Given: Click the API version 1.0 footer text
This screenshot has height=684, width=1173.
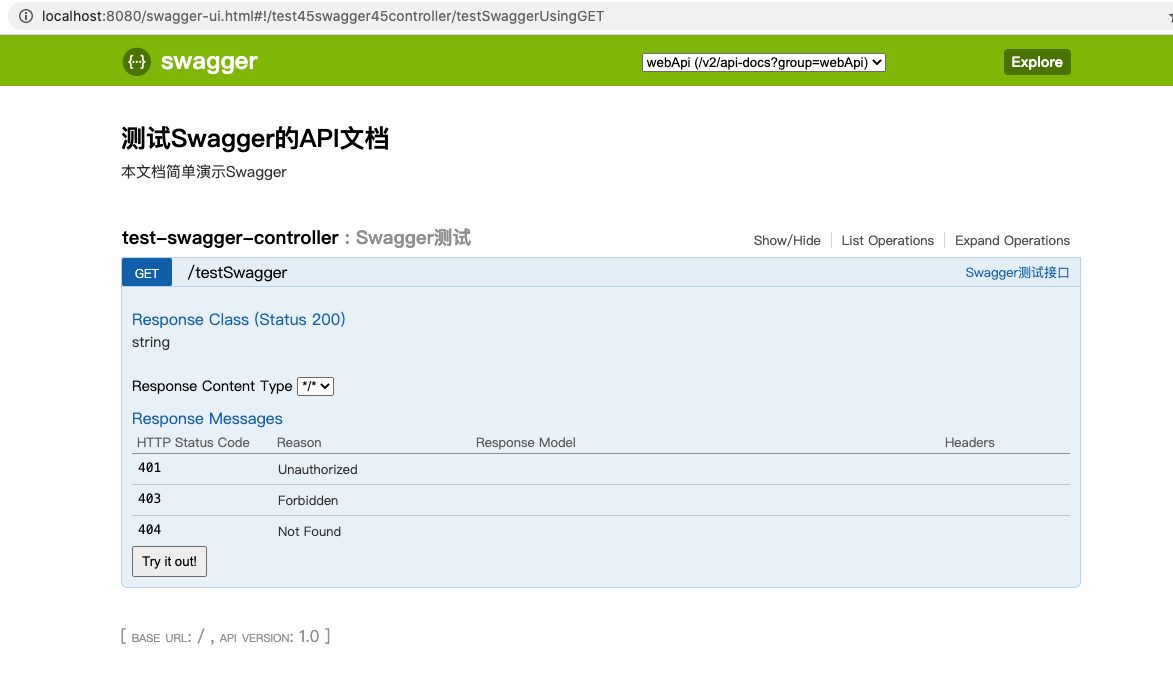Looking at the screenshot, I should click(269, 637).
